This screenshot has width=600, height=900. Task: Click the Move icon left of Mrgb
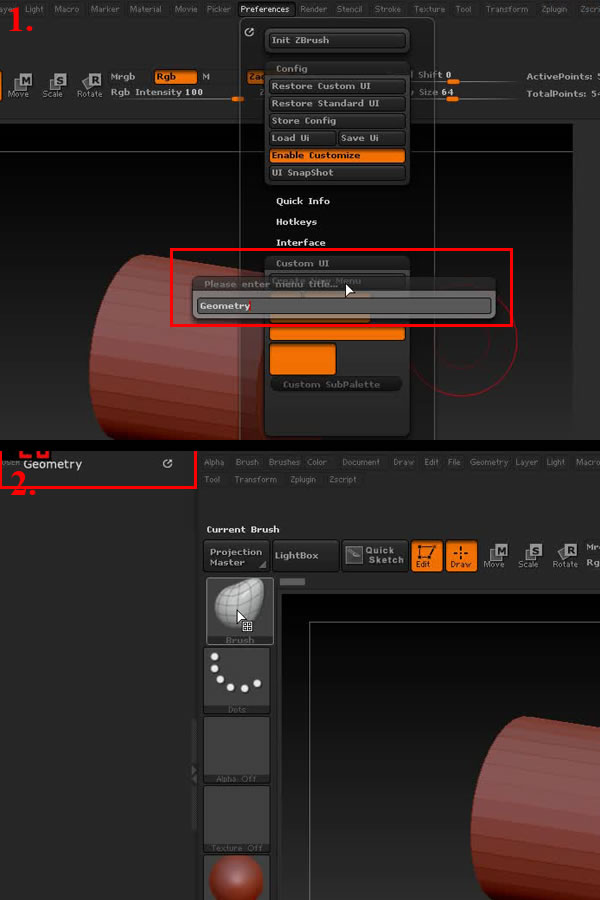(x=20, y=85)
